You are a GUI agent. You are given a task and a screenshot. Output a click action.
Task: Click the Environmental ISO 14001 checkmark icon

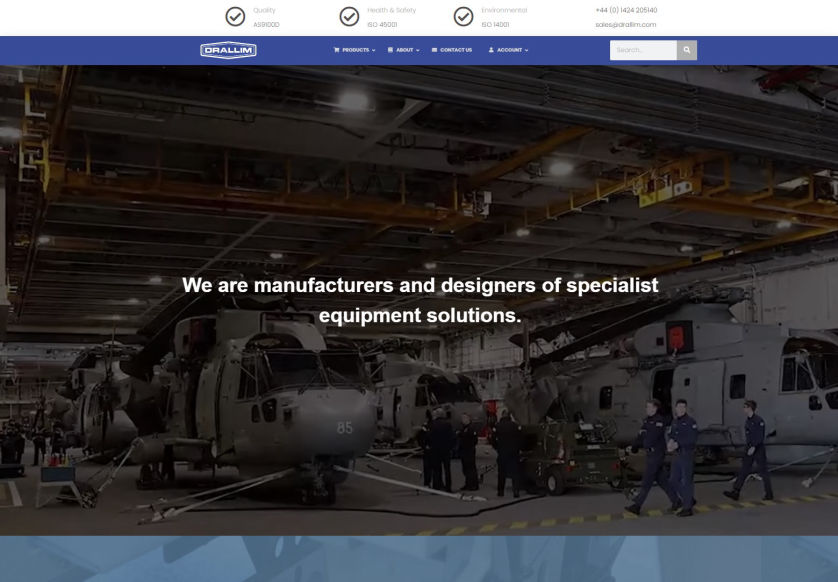(463, 17)
